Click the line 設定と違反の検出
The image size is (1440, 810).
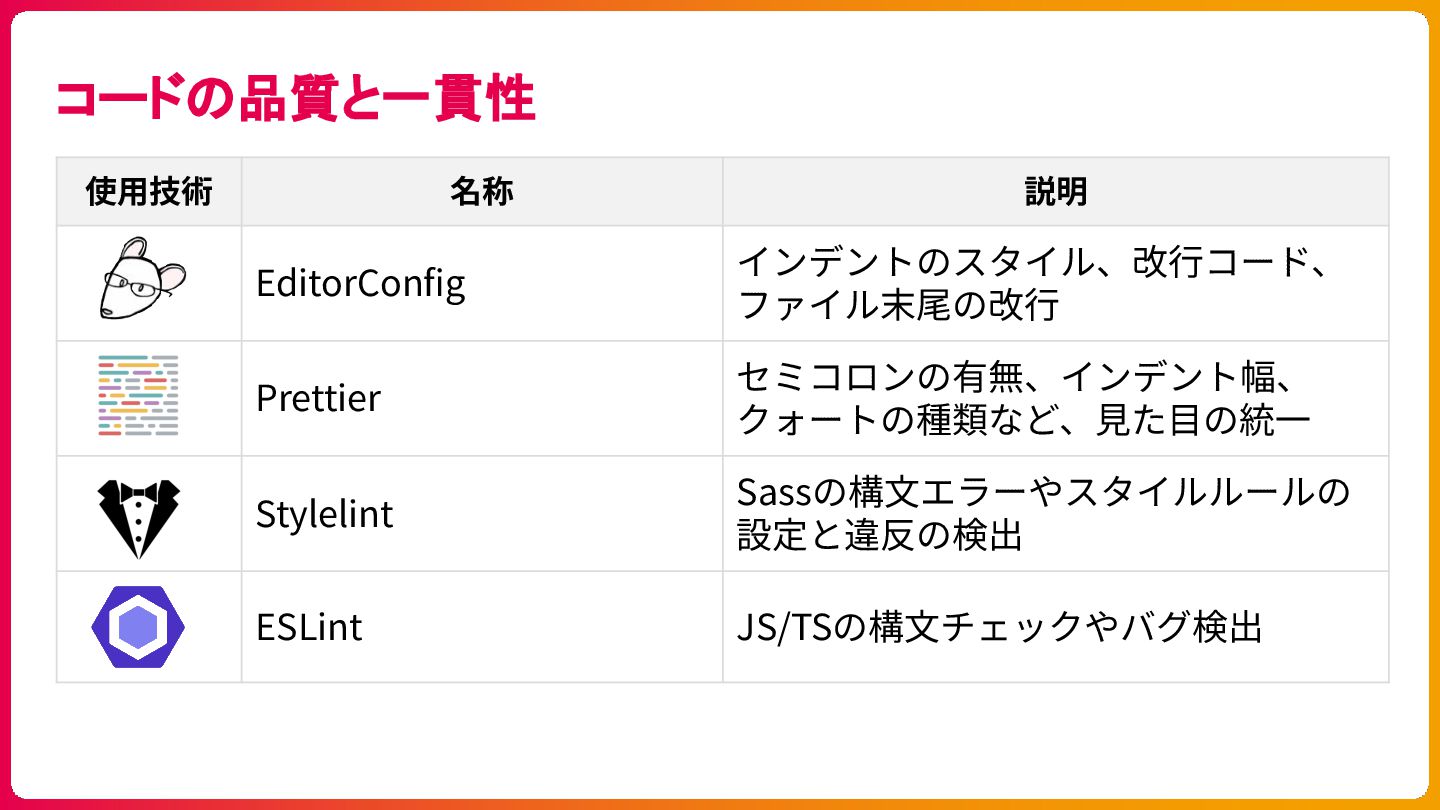tap(879, 536)
